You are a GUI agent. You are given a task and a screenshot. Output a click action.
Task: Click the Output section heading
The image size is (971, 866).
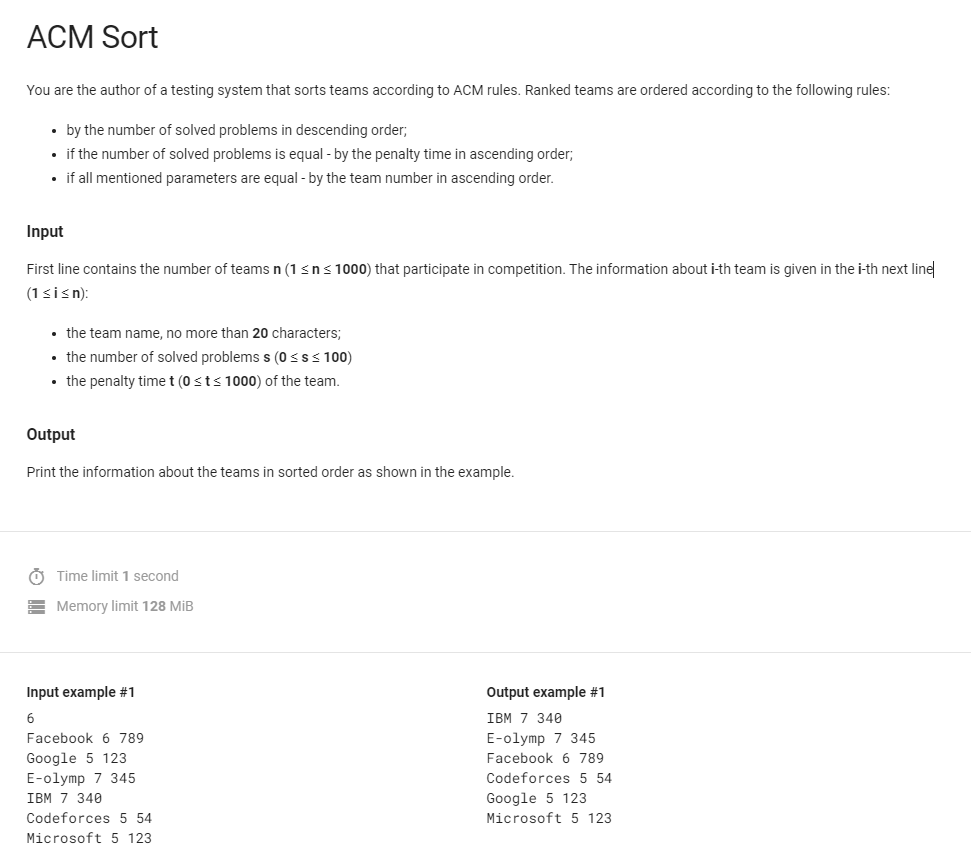pos(51,435)
